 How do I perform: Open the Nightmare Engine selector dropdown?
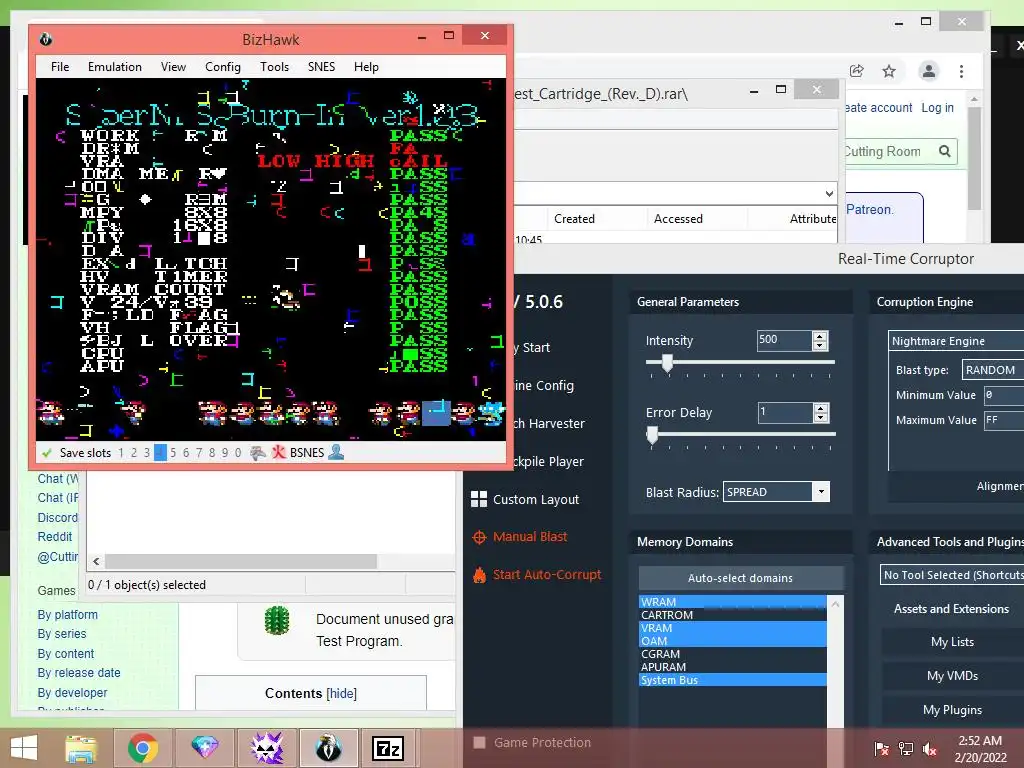coord(957,341)
